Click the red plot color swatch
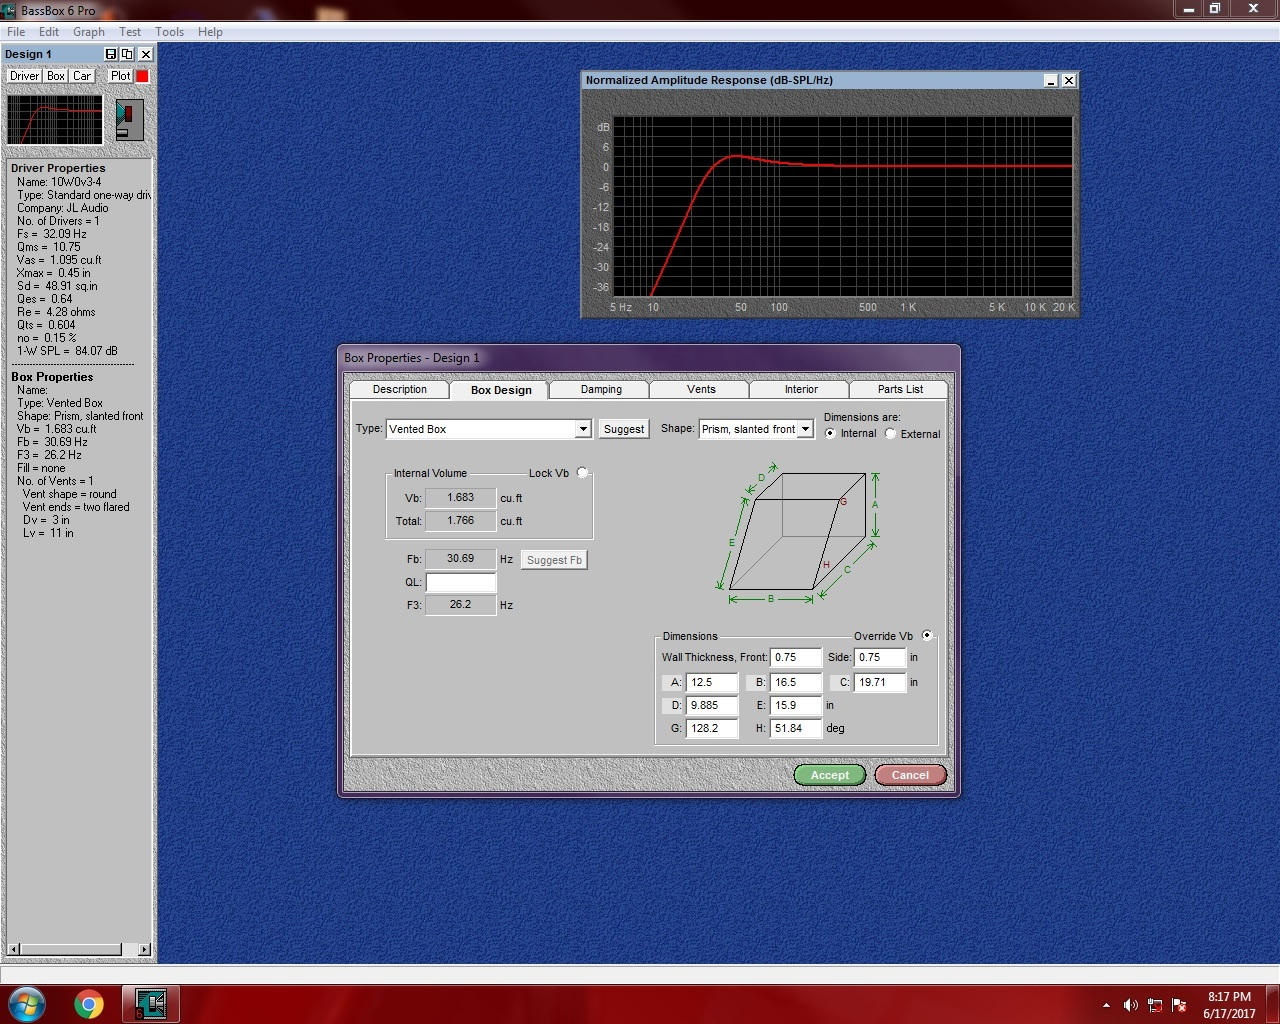This screenshot has width=1280, height=1024. tap(142, 76)
